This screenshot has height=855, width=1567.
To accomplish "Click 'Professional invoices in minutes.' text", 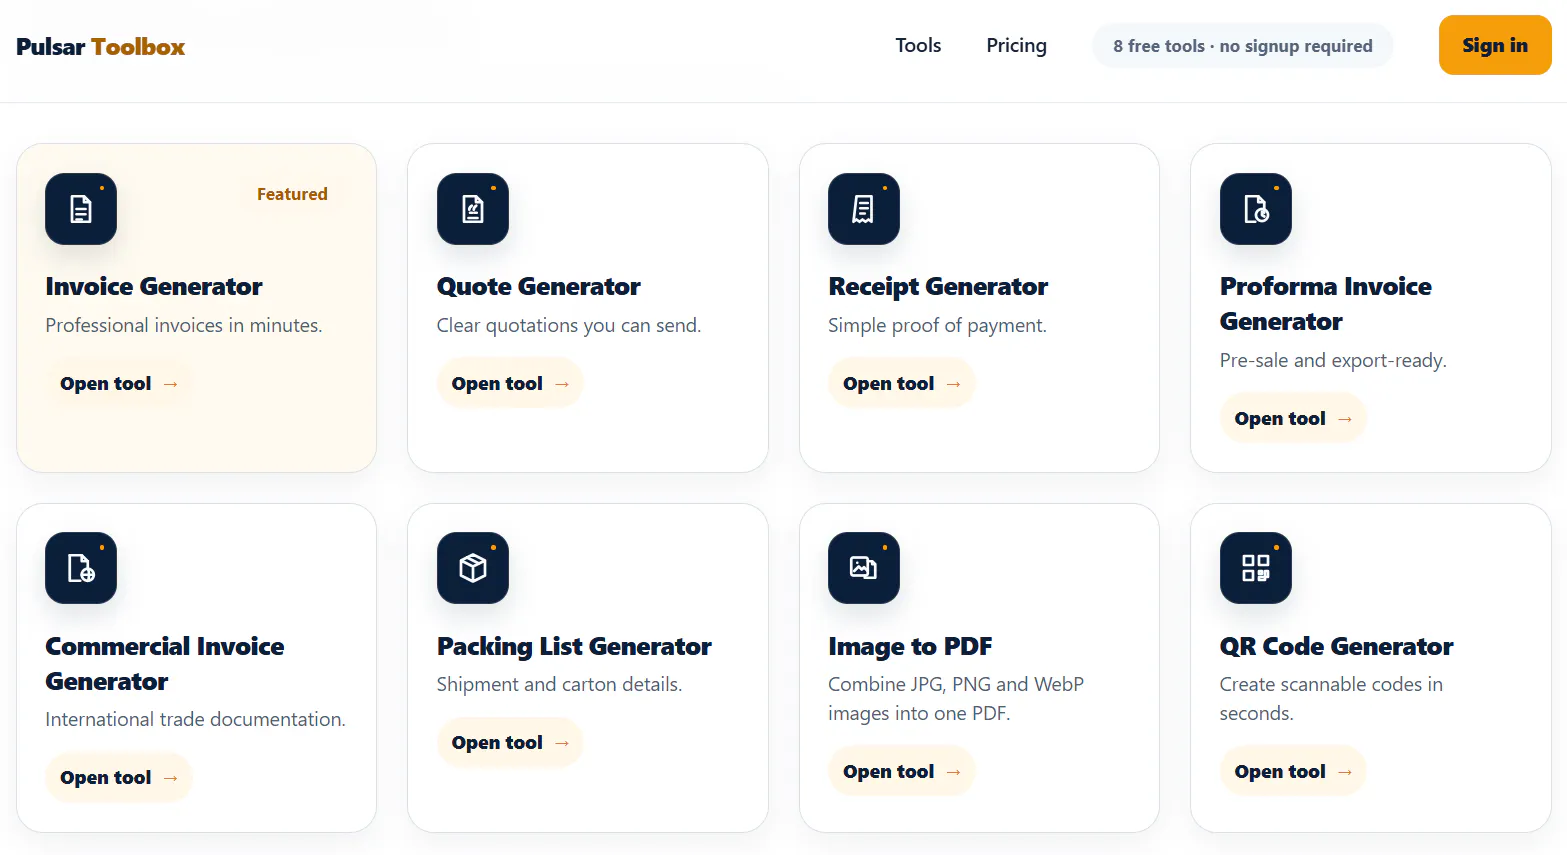I will pos(184,325).
